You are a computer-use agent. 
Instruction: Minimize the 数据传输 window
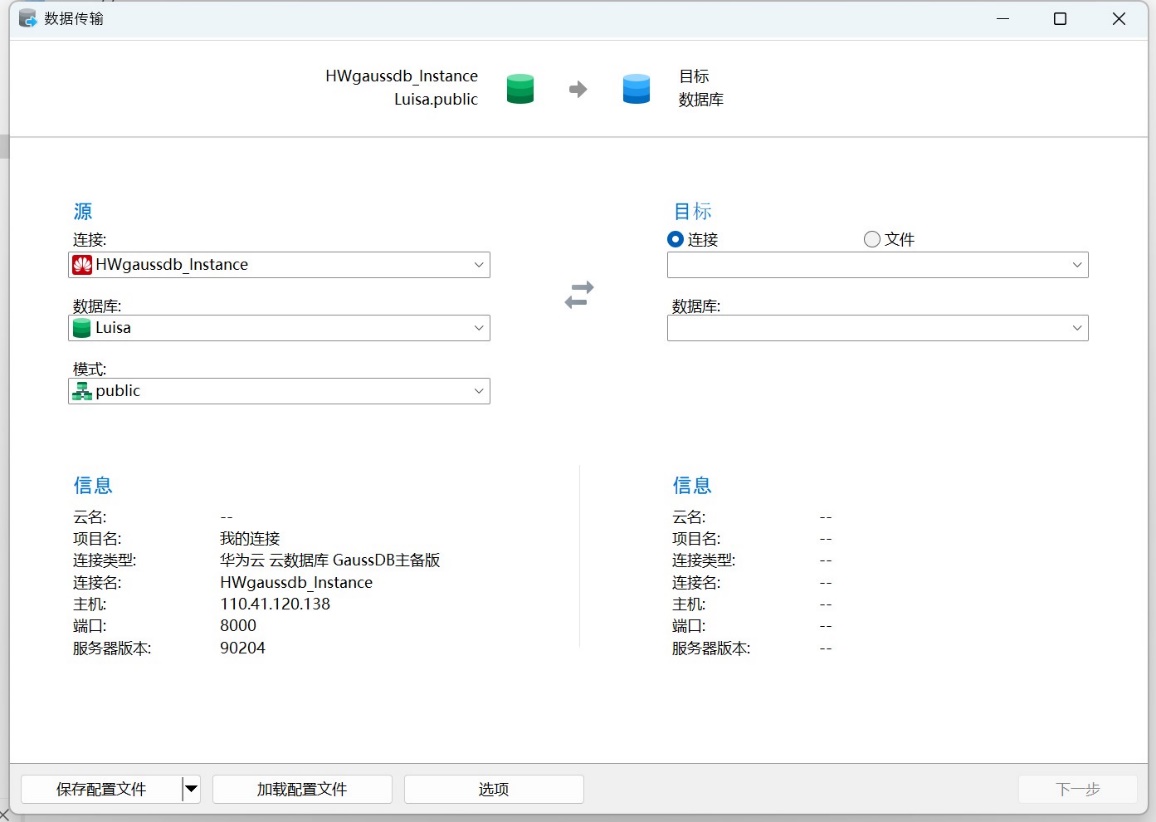pyautogui.click(x=1003, y=18)
